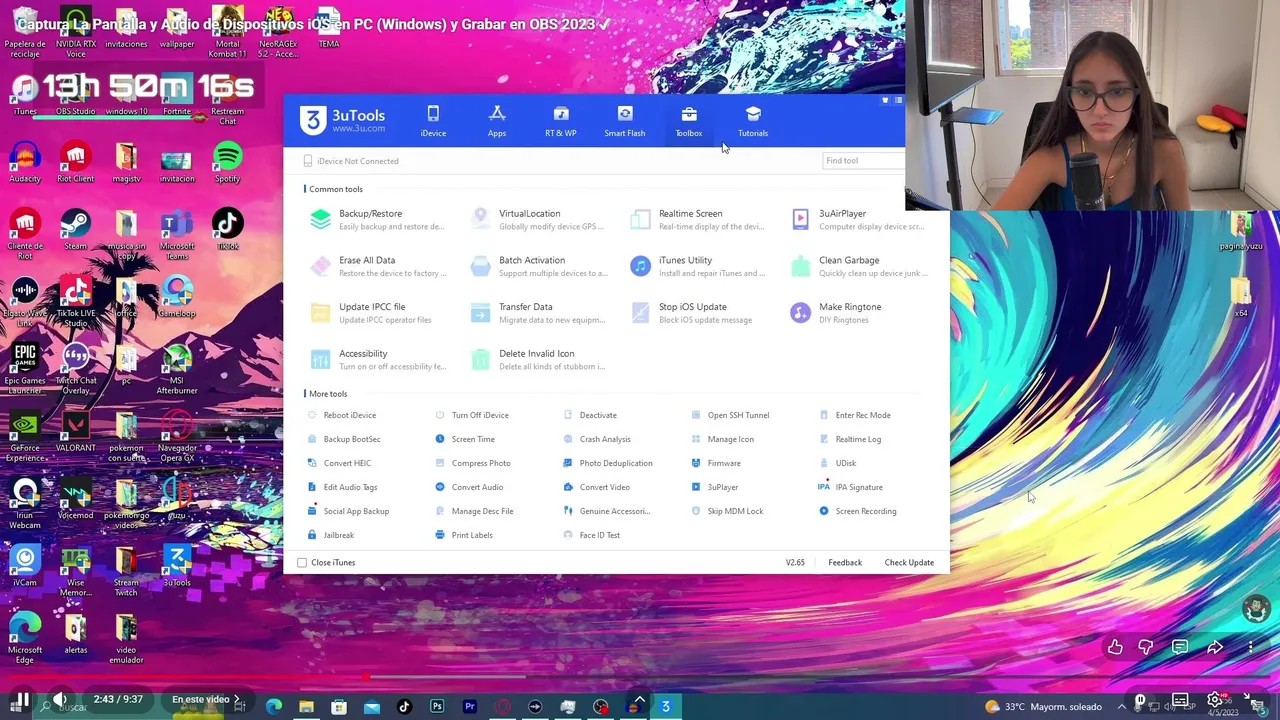Screen dimensions: 1280x720
Task: Like the video with thumbs up
Action: point(1115,647)
